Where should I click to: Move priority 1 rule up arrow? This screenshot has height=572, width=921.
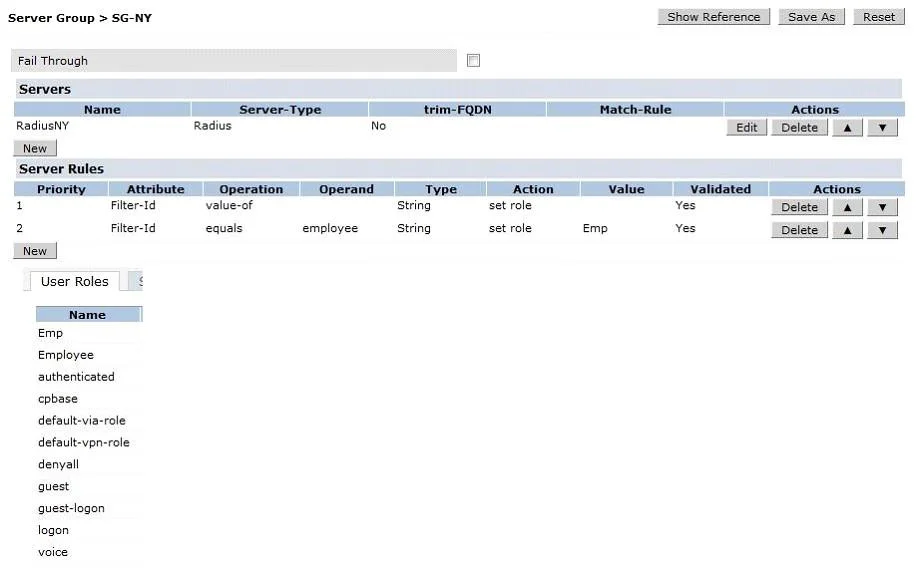(x=847, y=207)
